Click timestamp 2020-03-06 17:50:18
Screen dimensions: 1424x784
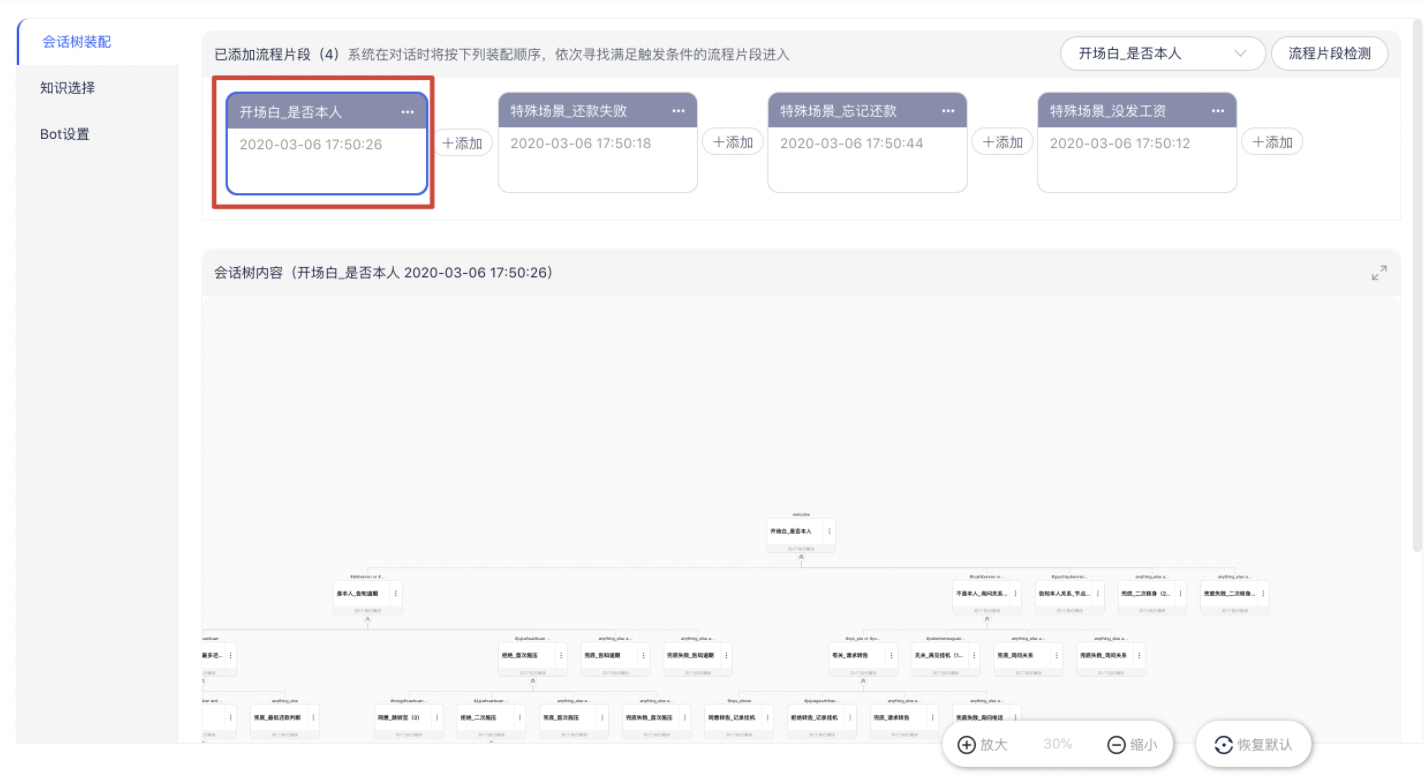pyautogui.click(x=581, y=143)
